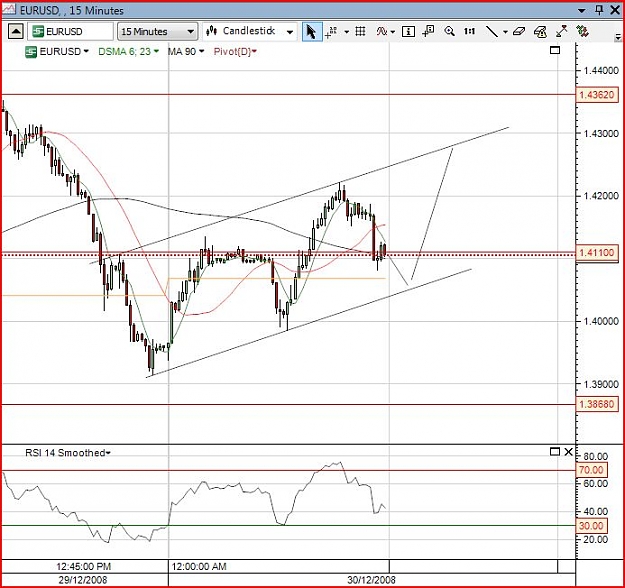The image size is (625, 588).
Task: Click the add annotation note icon
Action: point(428,31)
